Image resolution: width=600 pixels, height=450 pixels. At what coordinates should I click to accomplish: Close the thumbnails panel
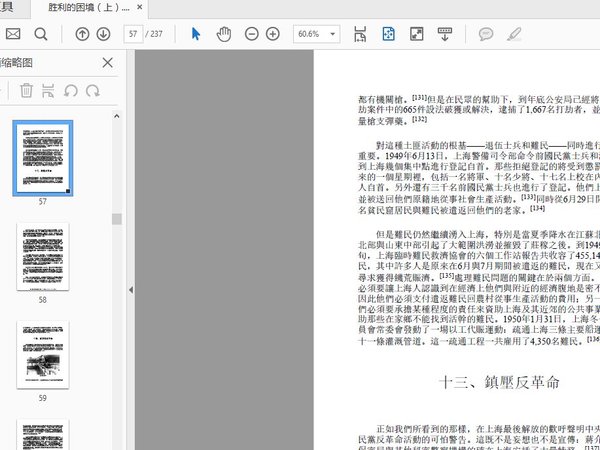108,63
